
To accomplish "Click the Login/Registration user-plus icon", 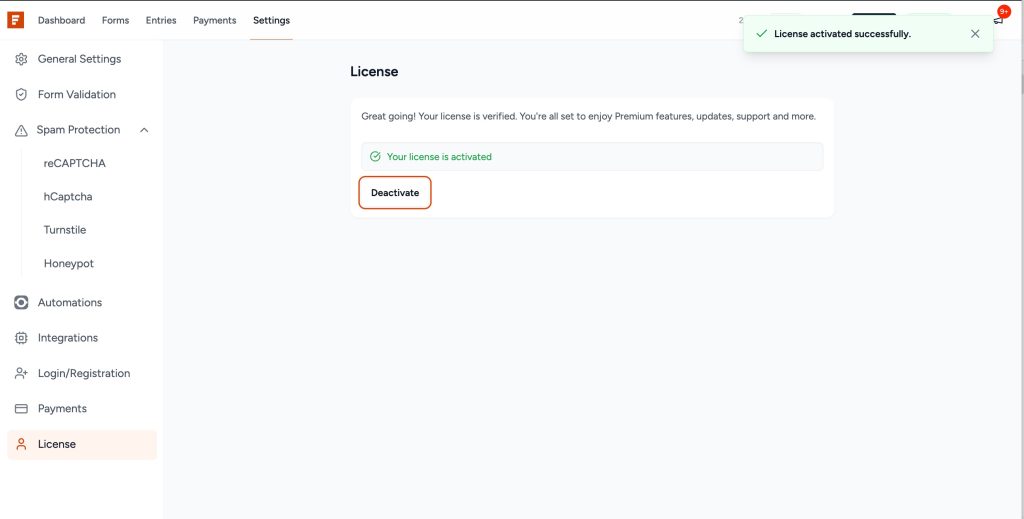I will pos(21,373).
